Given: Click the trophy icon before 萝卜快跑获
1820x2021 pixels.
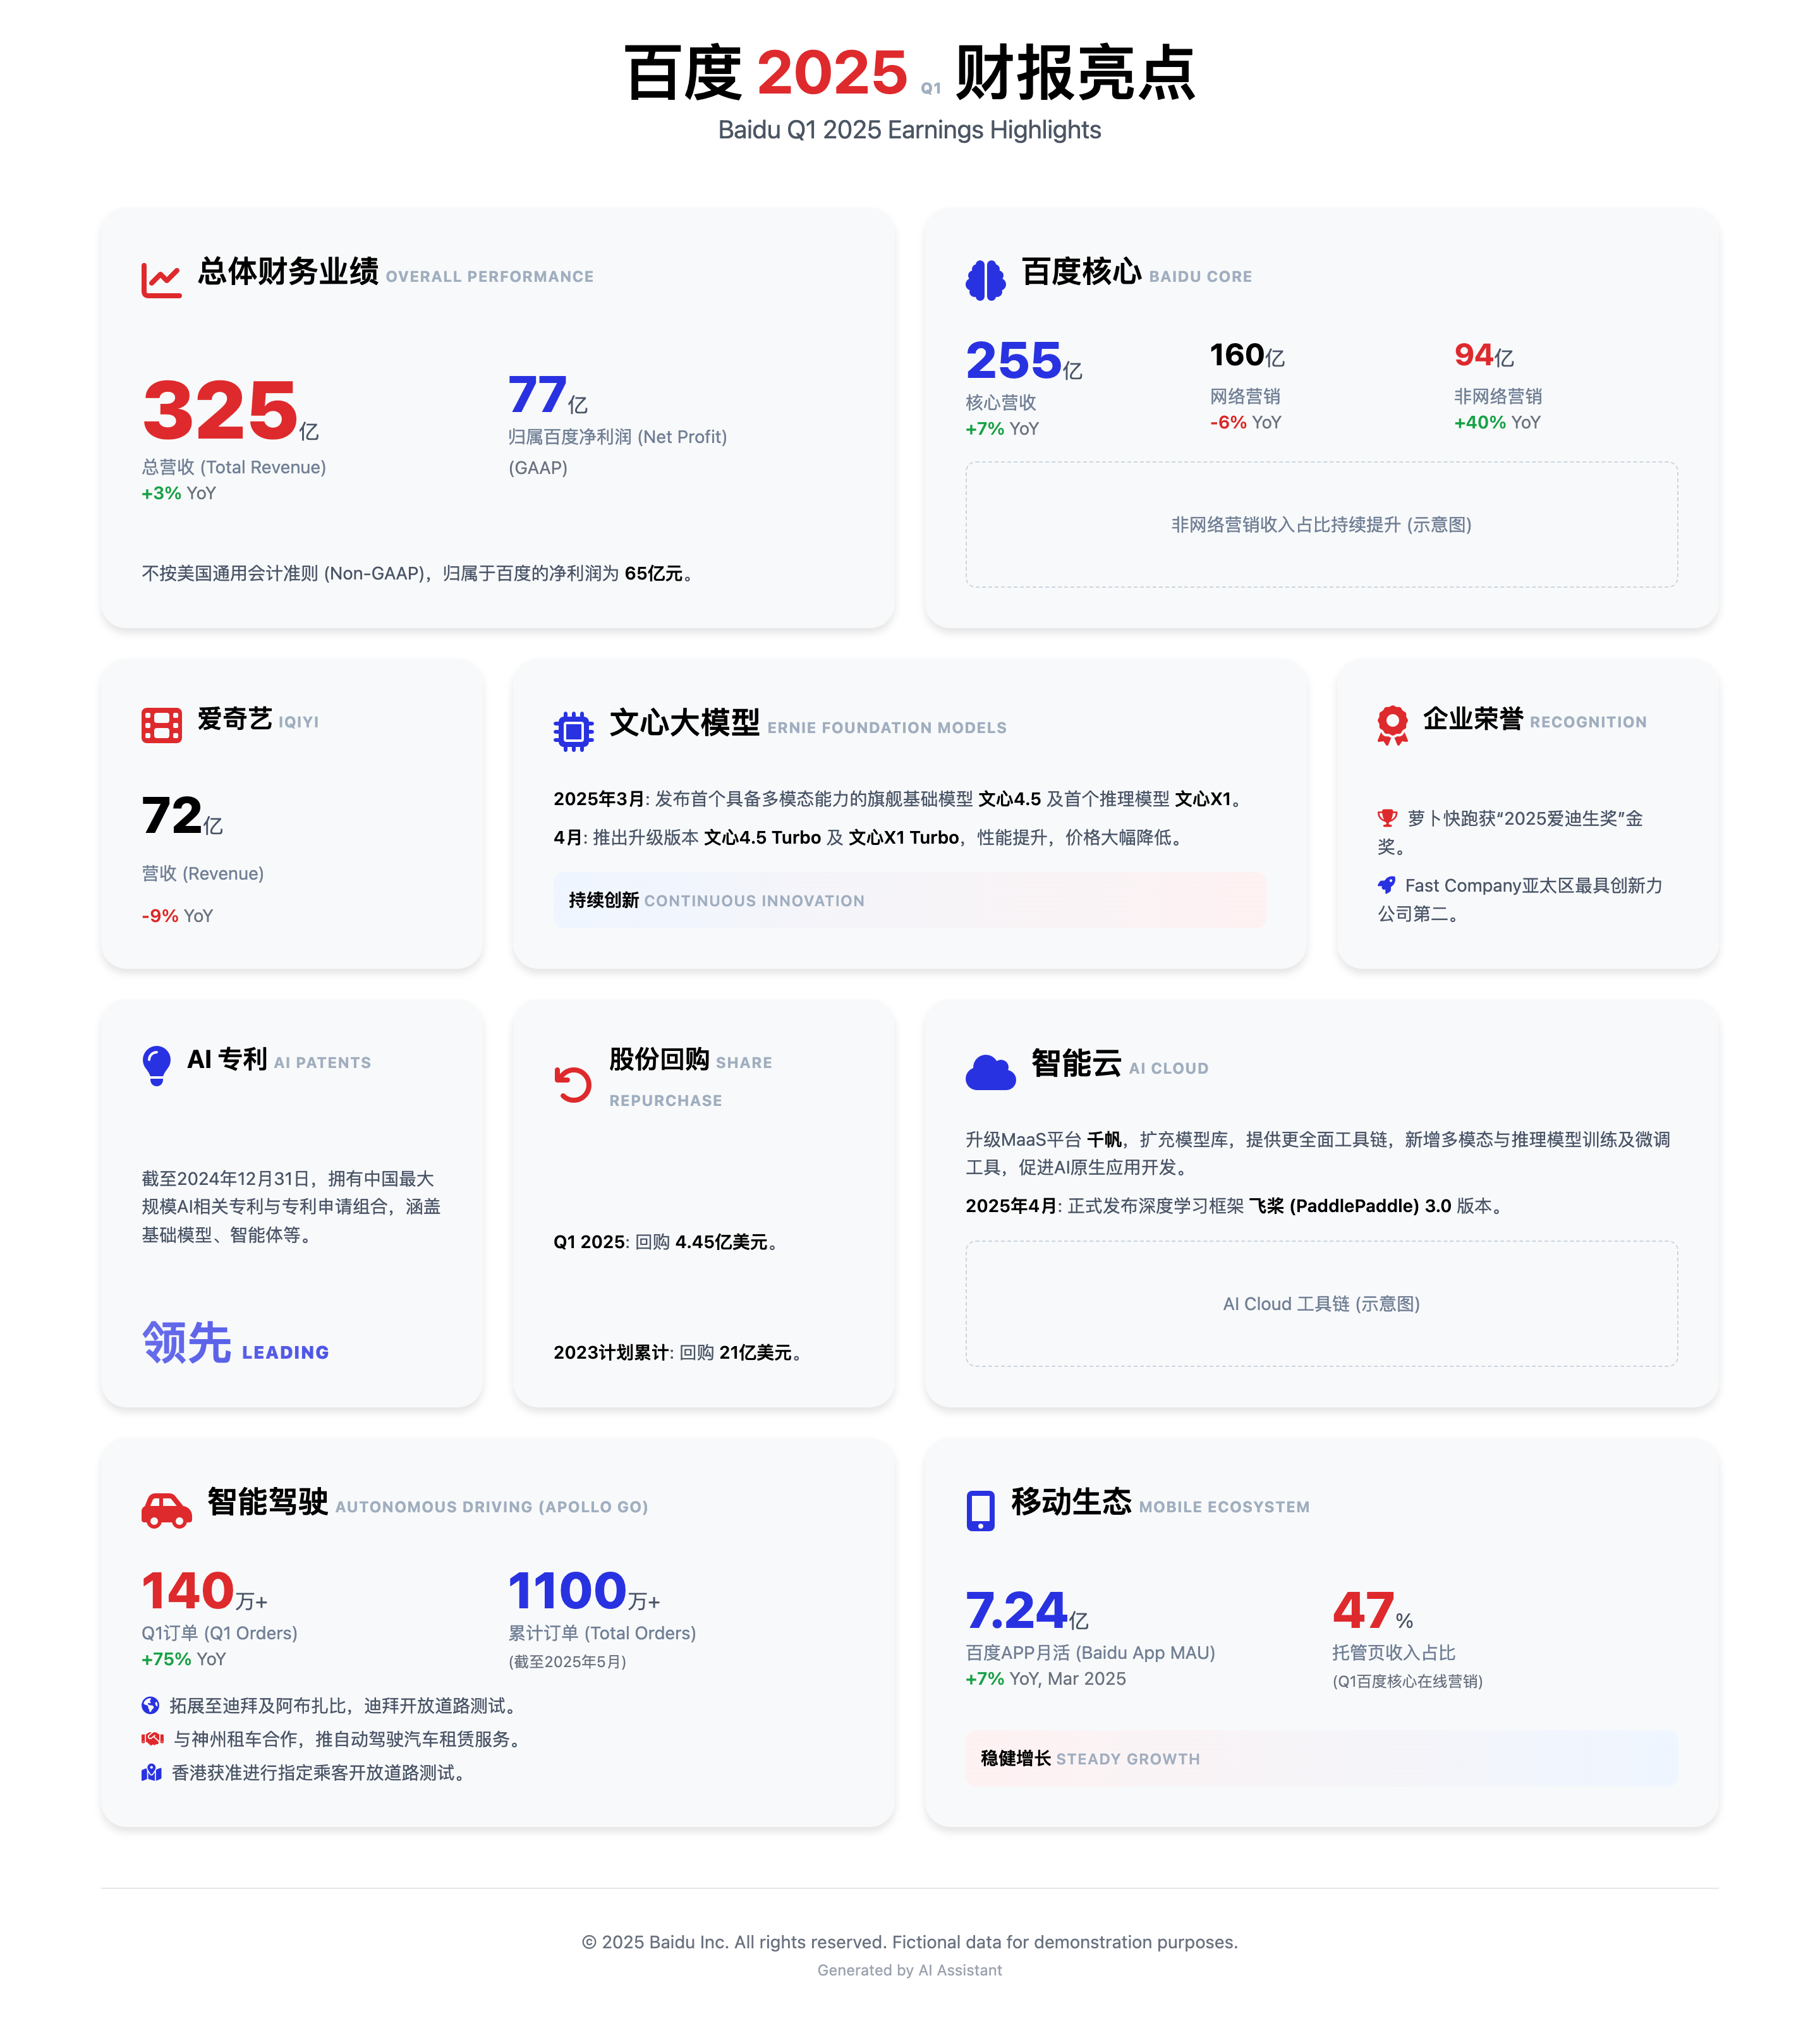Looking at the screenshot, I should (x=1387, y=818).
